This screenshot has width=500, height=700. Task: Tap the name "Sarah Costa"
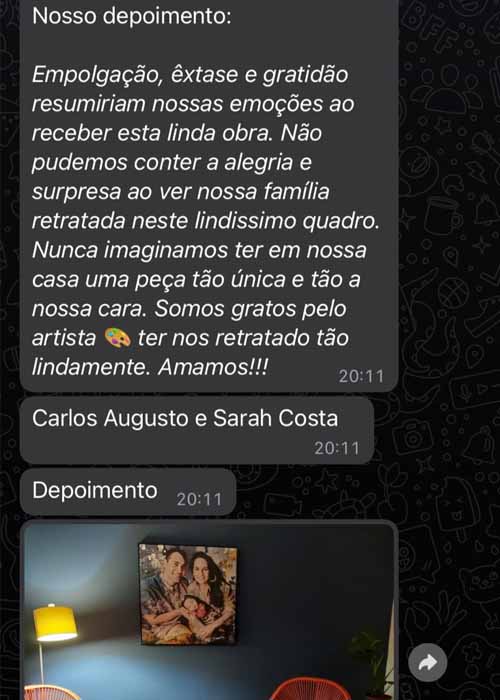[275, 418]
